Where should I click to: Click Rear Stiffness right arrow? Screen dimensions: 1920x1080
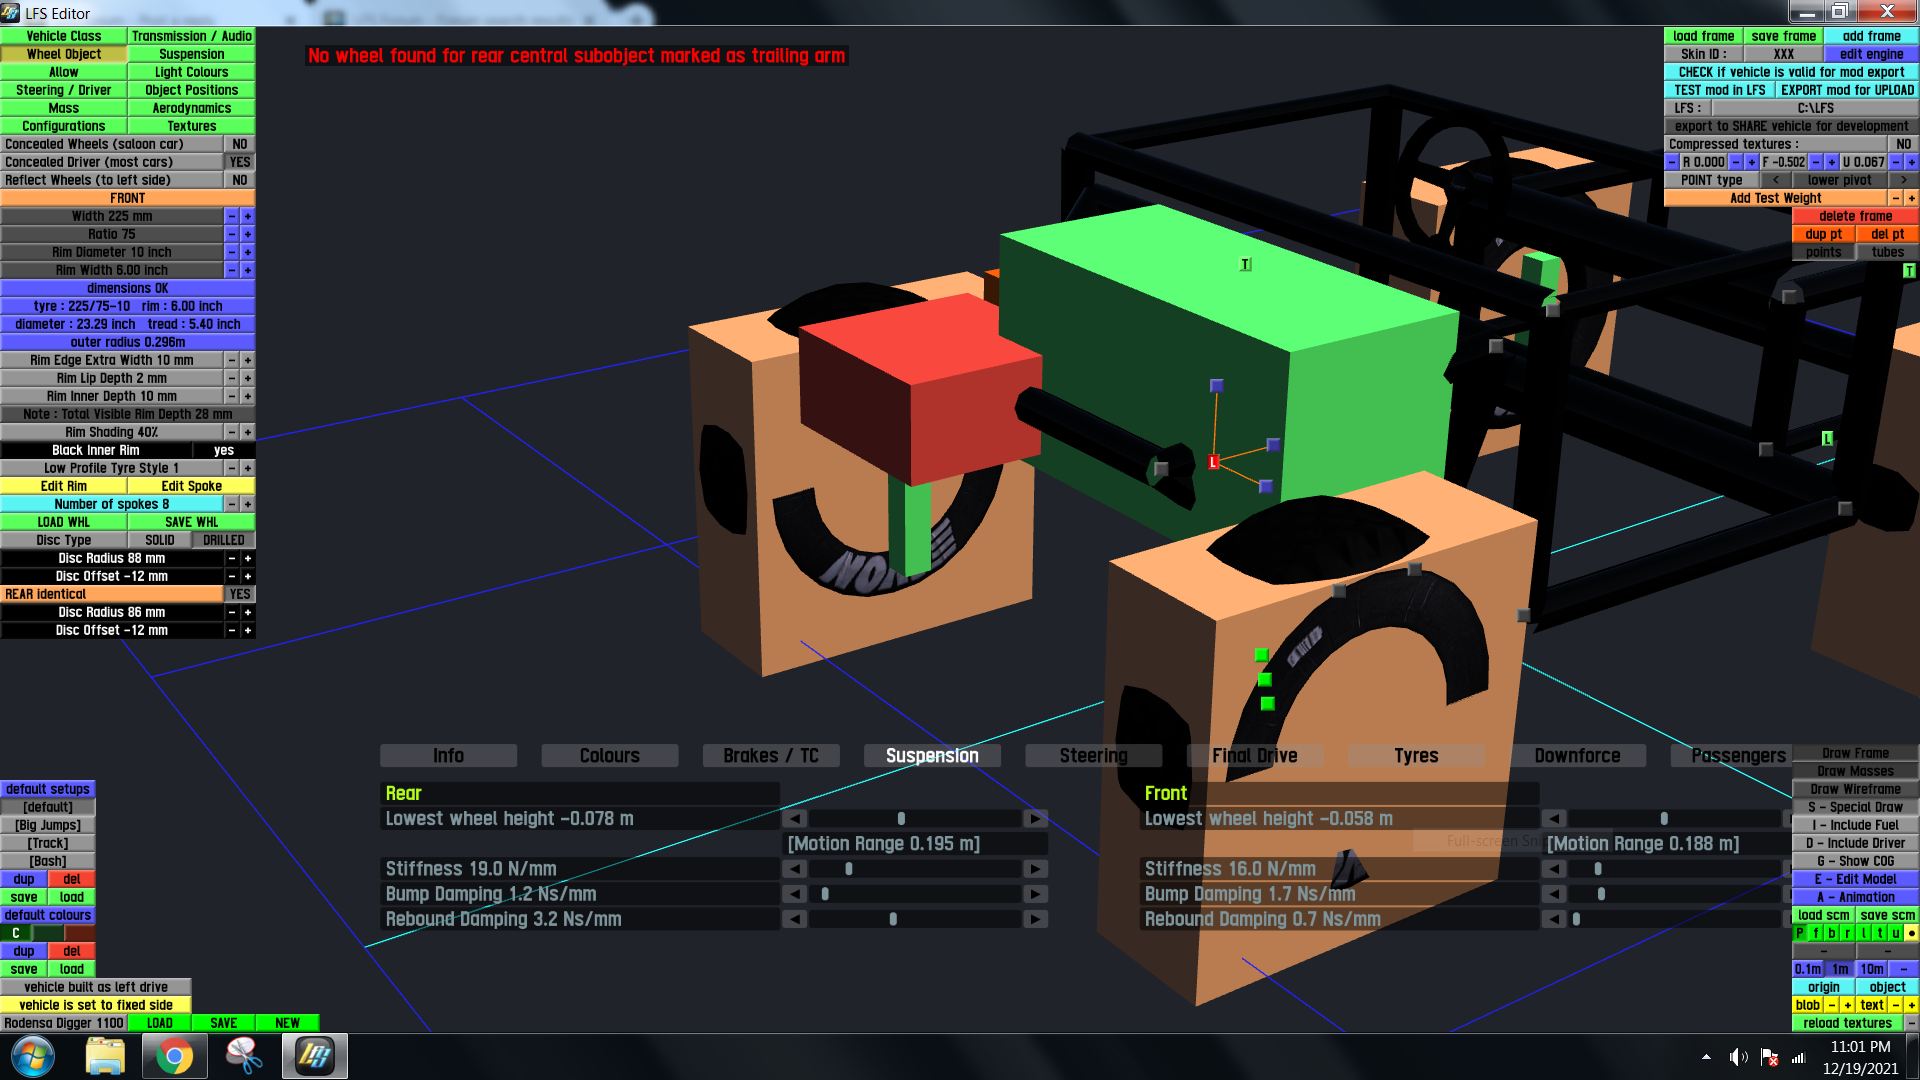point(1036,869)
